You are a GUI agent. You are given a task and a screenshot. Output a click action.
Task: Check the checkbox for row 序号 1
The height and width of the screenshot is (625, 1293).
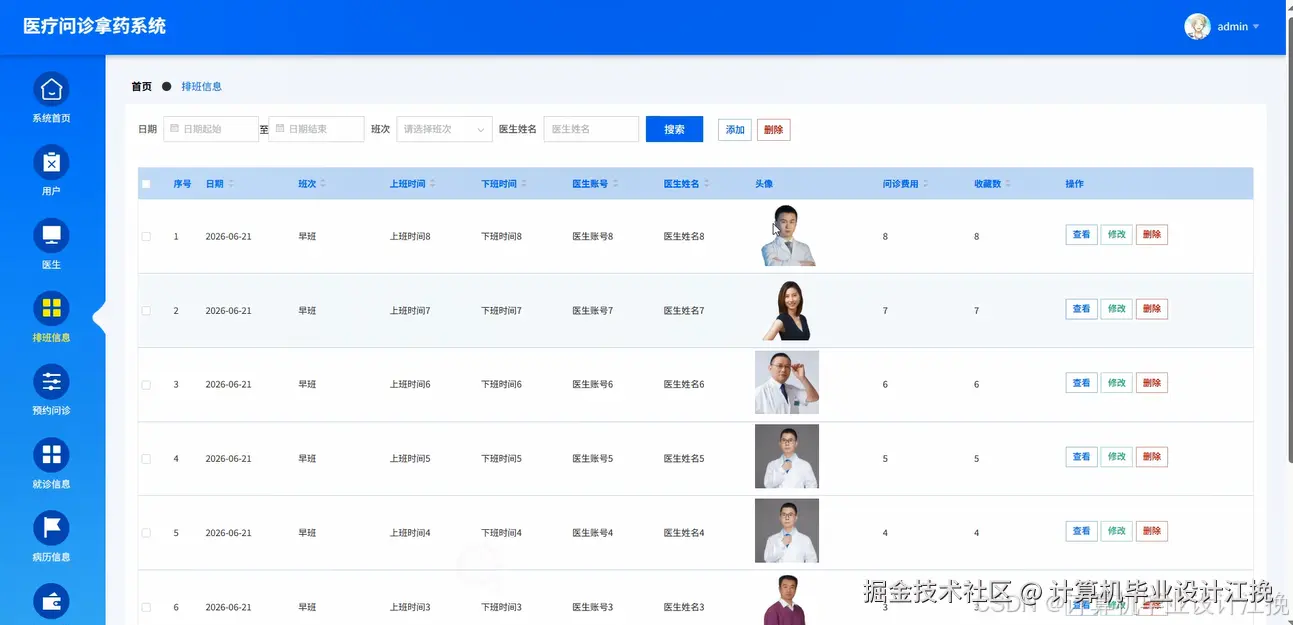pos(145,236)
